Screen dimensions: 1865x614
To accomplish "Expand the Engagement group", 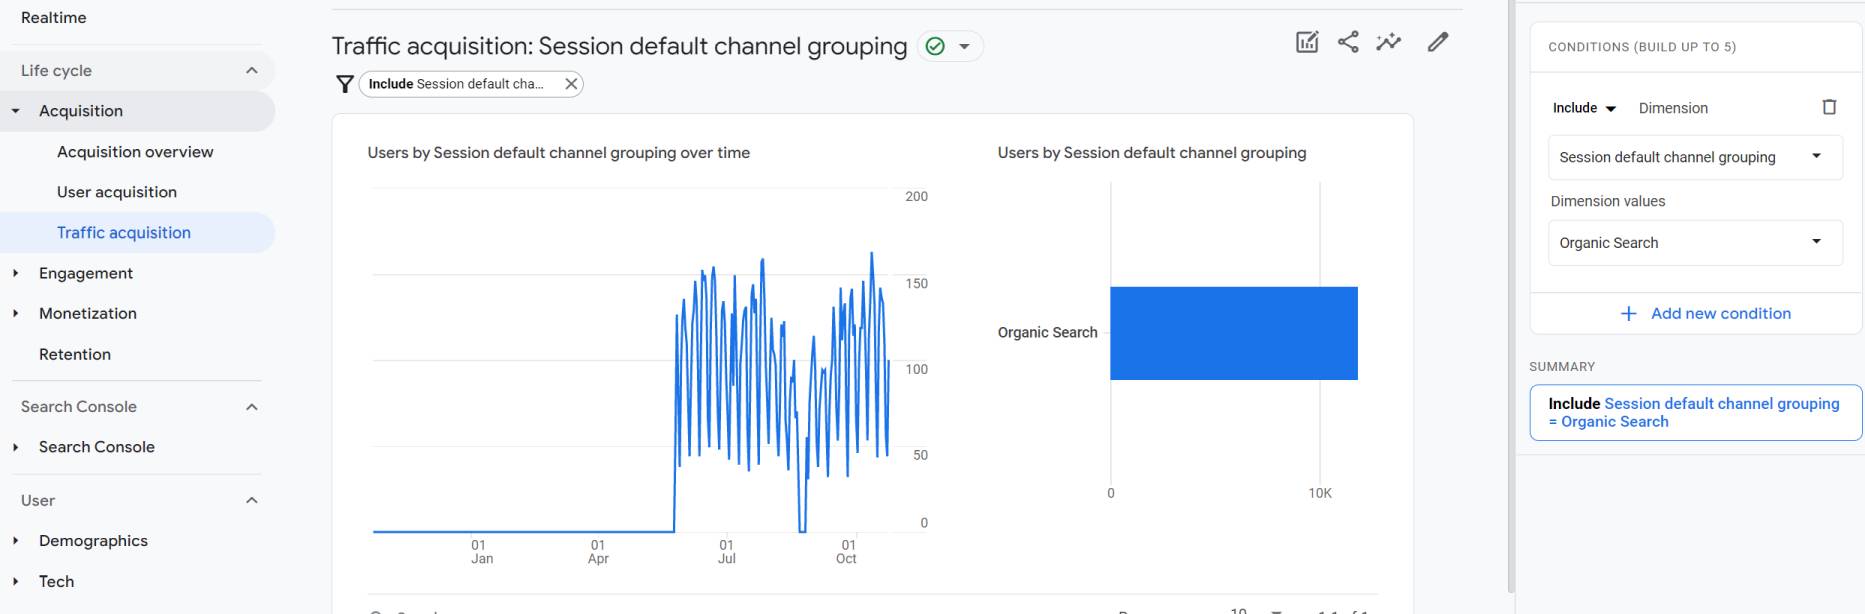I will pos(16,273).
